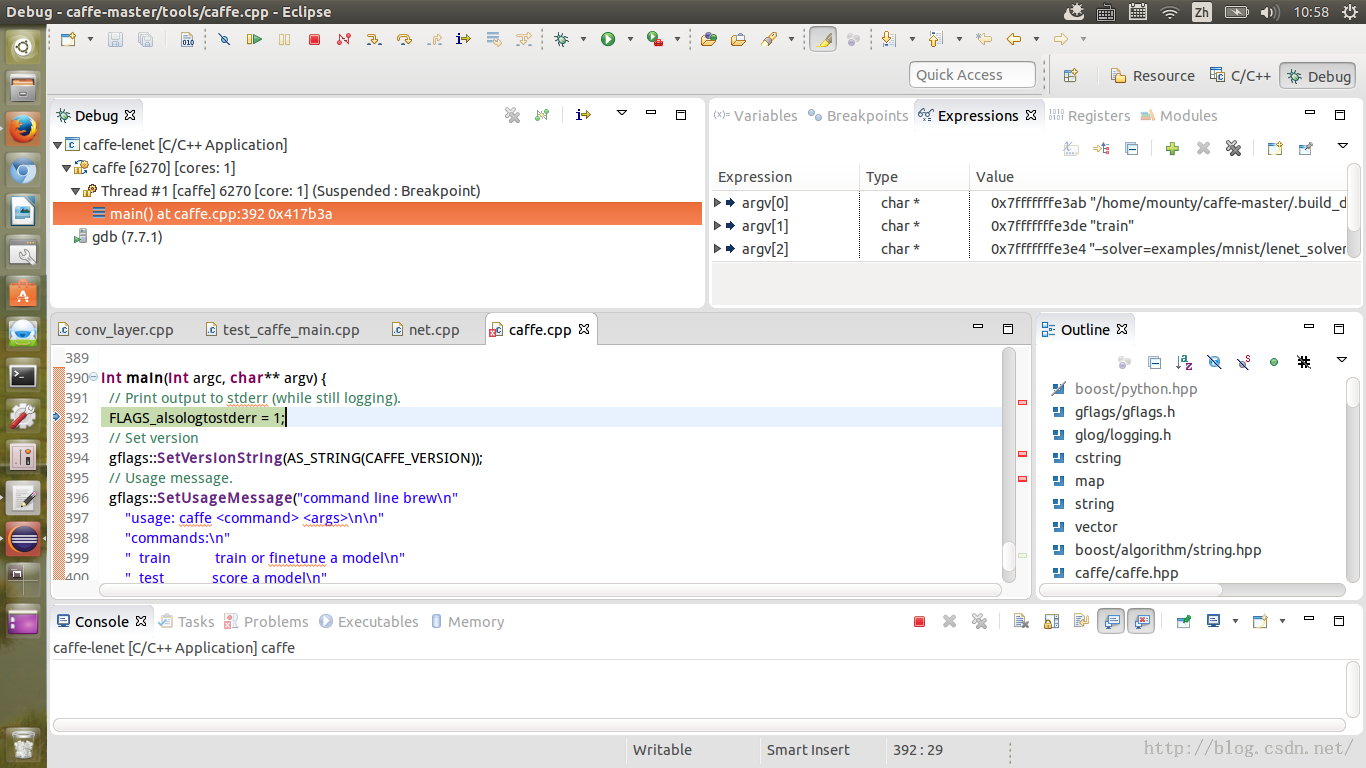Click the Resume debug toolbar icon
Screen dimensions: 1366x768
254,39
